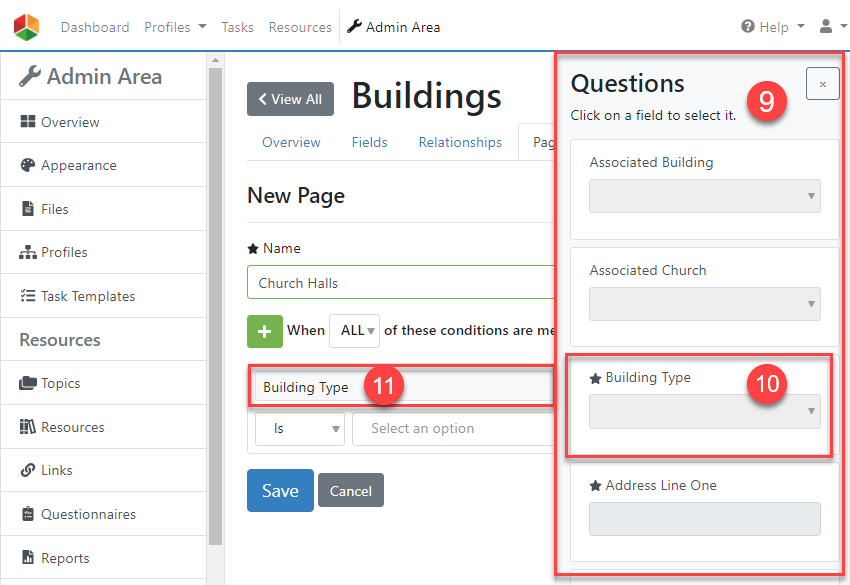Click the app logo in the navbar

27,27
